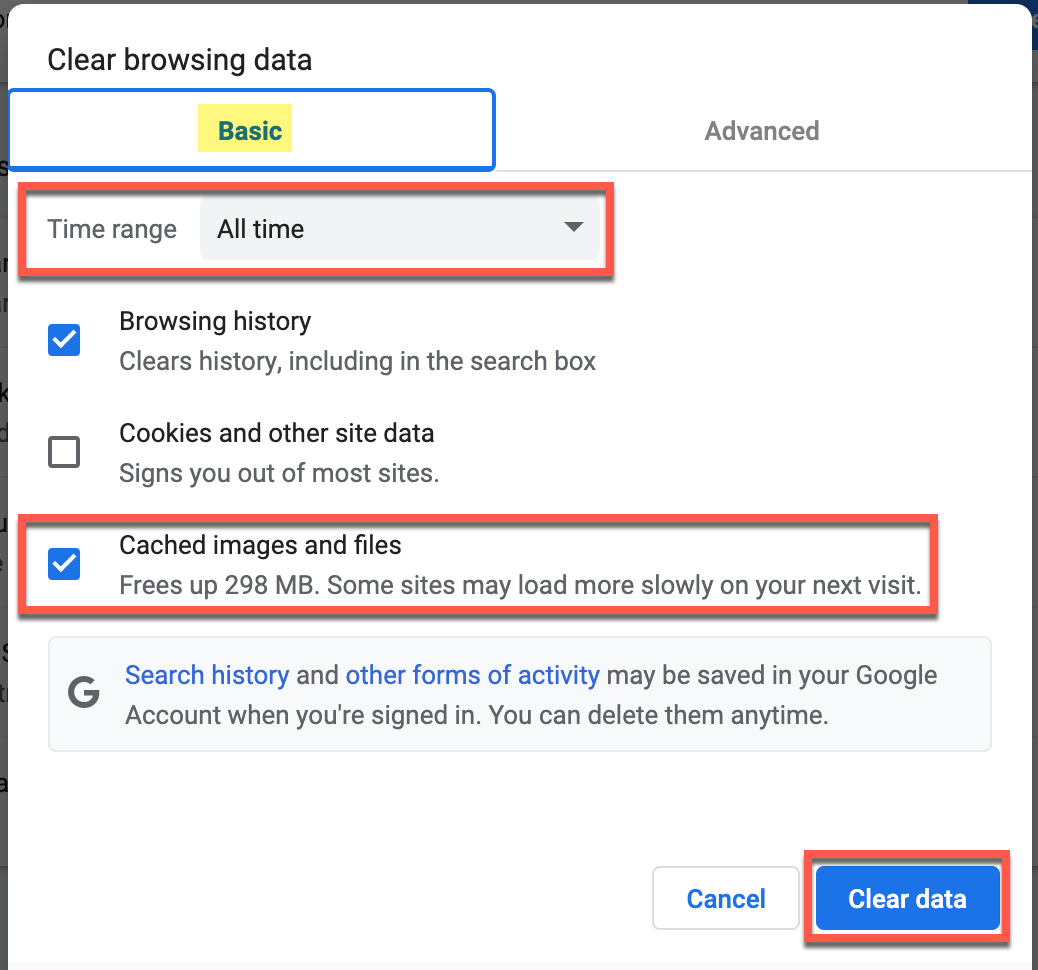Click the other forms of activity link
Image resolution: width=1038 pixels, height=970 pixels.
point(473,675)
